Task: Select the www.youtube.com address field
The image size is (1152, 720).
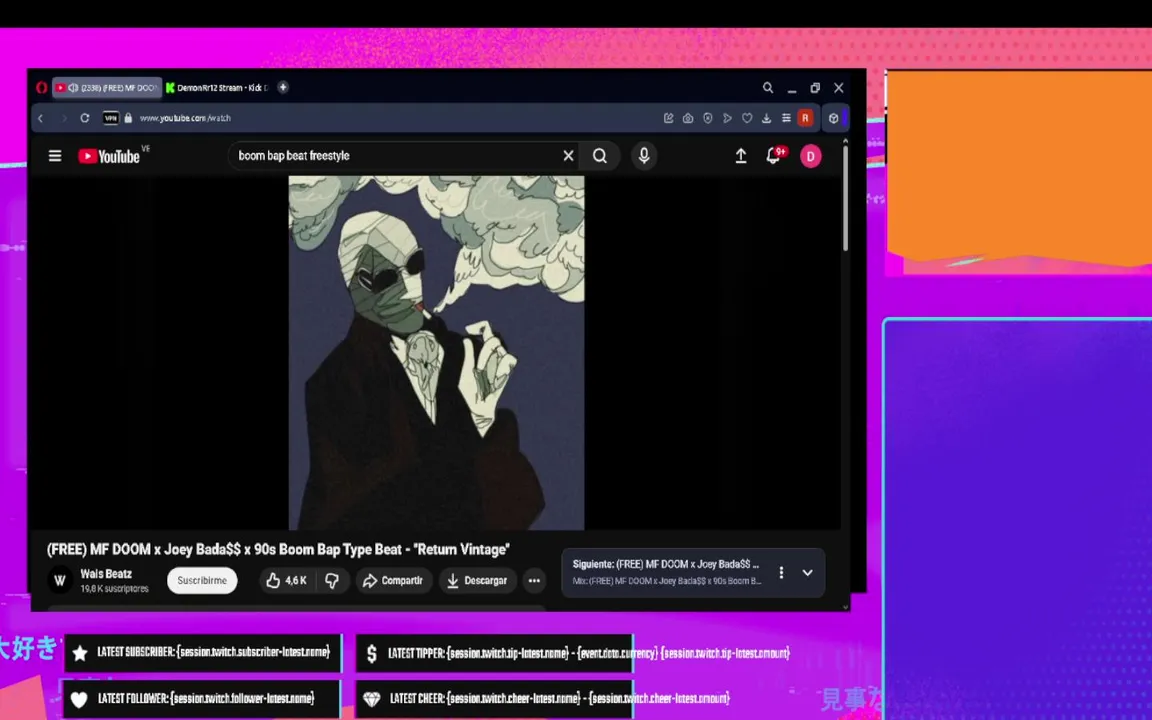Action: 185,118
